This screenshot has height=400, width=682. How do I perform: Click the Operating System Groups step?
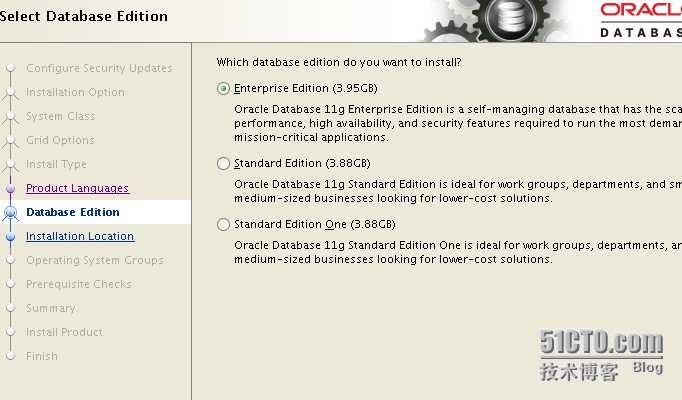(x=94, y=260)
